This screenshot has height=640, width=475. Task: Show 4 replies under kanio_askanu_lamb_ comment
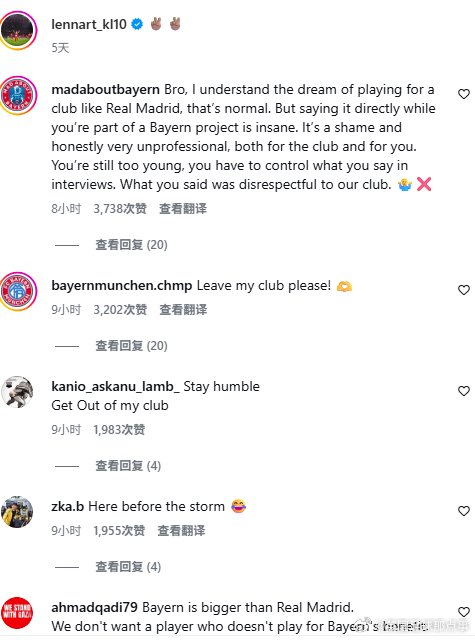click(128, 466)
